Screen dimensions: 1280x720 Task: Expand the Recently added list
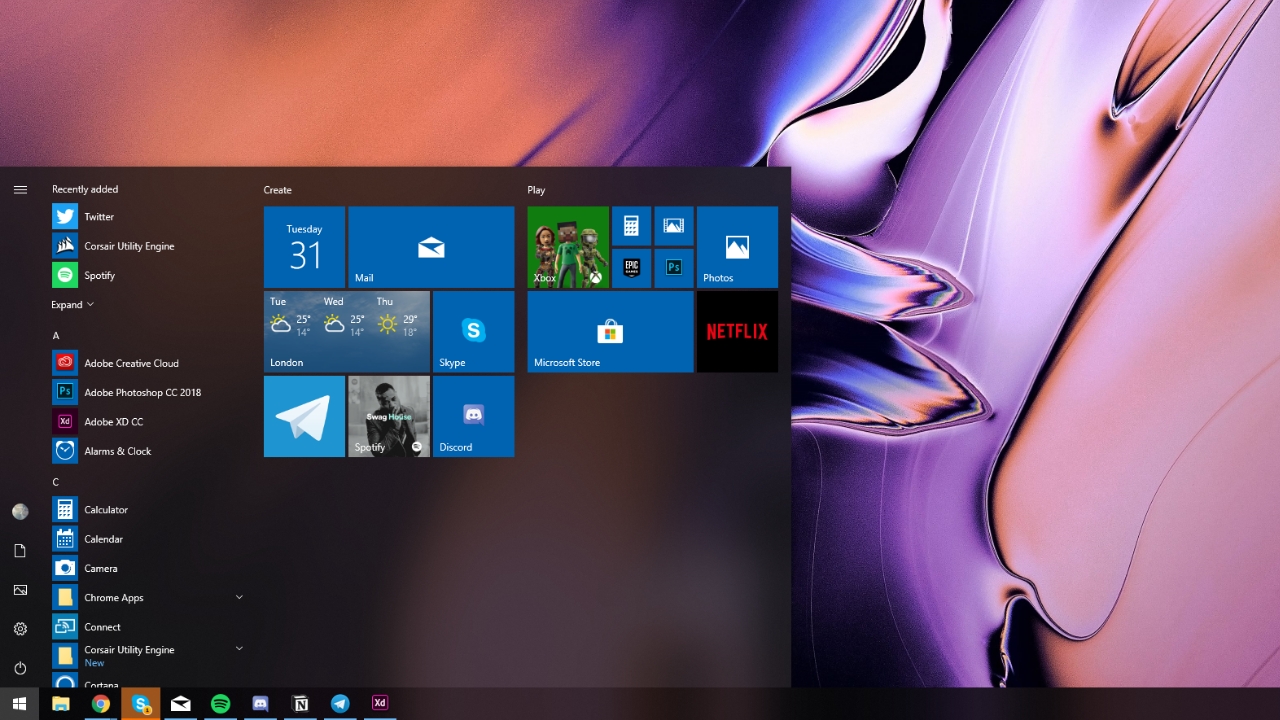coord(73,304)
